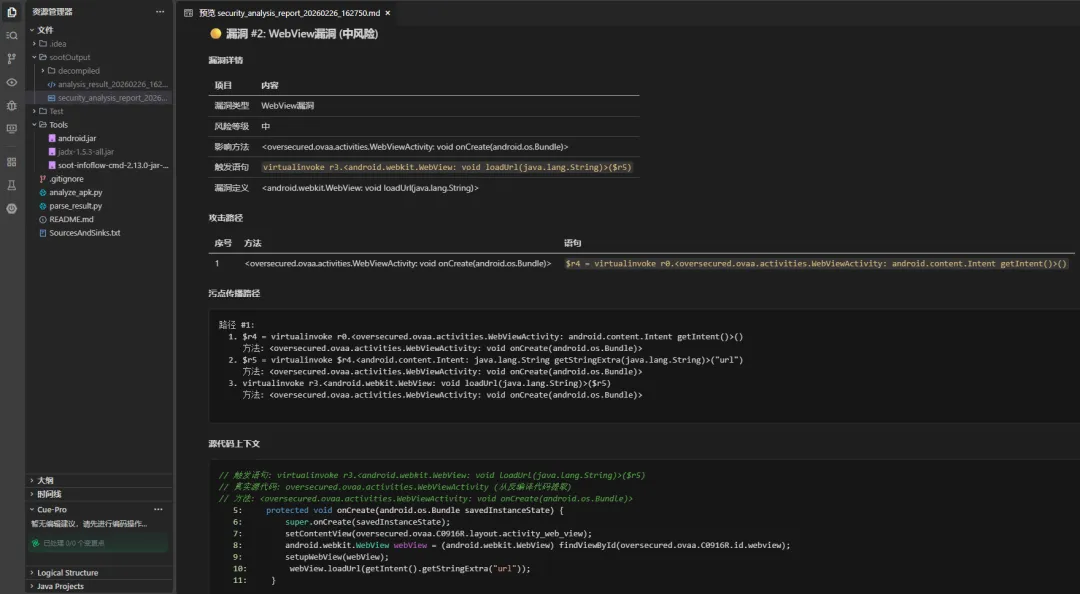This screenshot has width=1080, height=594.
Task: Click the 攻击路径 section heading
Action: (226, 218)
